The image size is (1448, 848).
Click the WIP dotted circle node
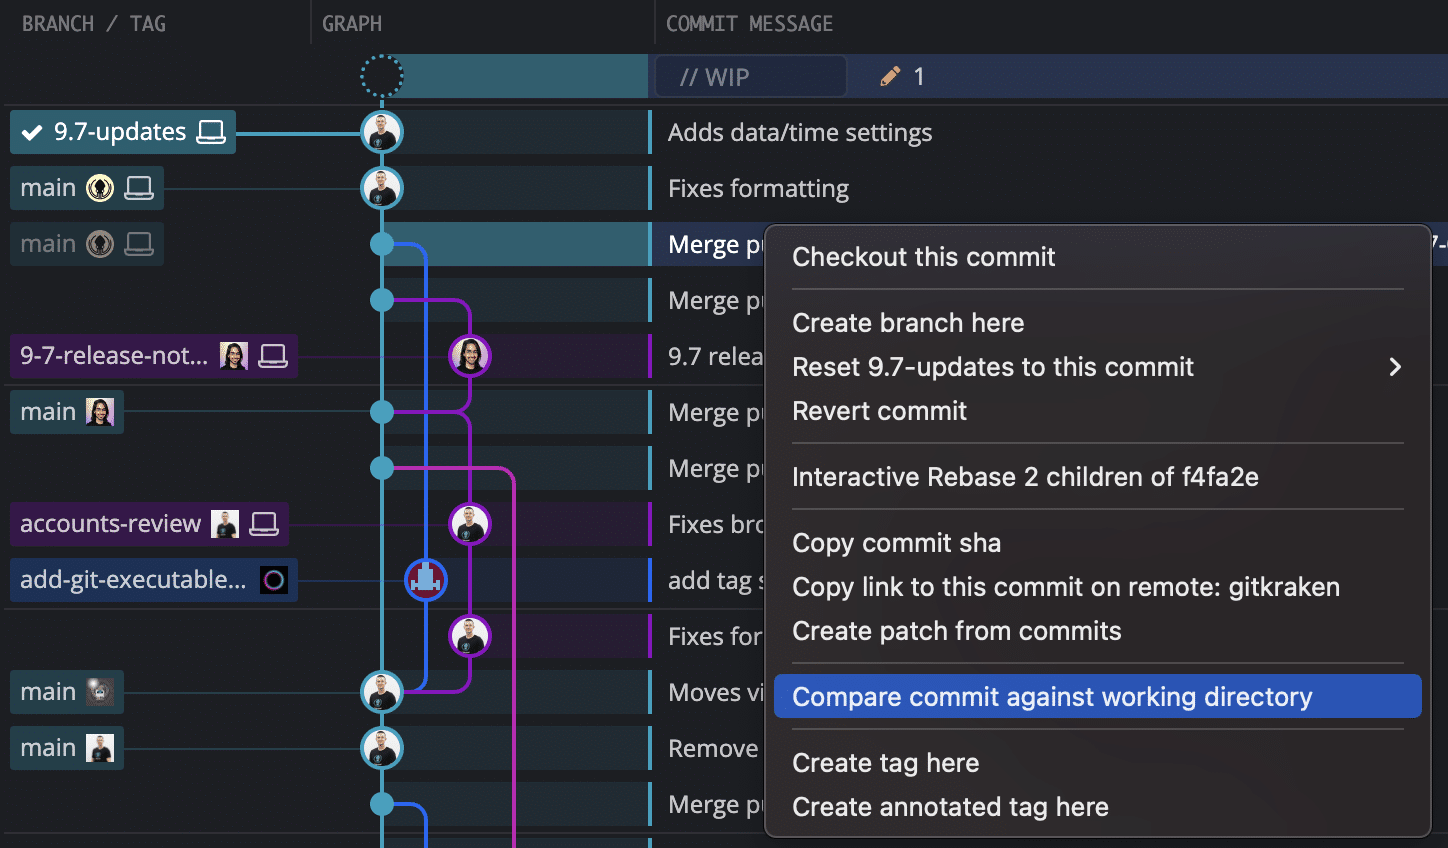coord(382,76)
